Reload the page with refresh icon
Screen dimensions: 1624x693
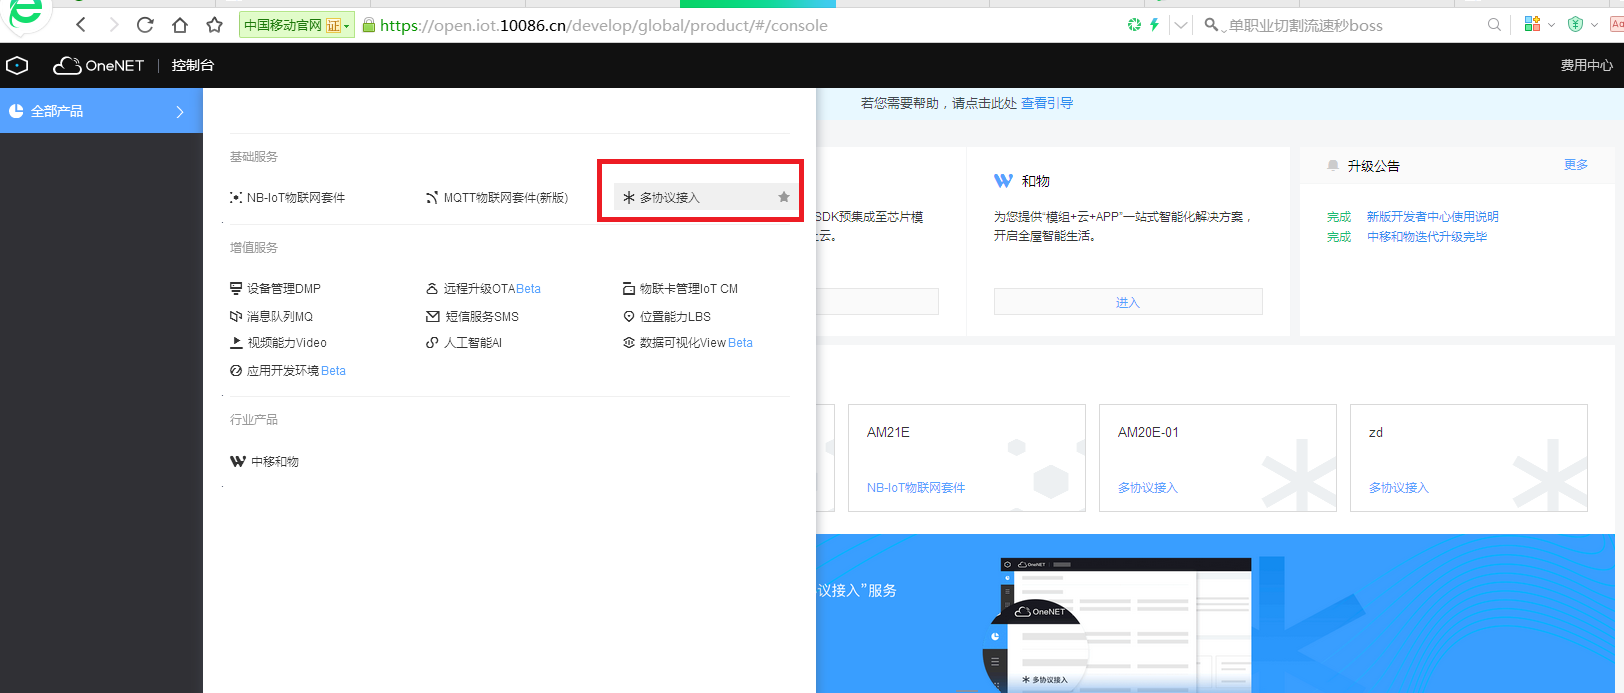(x=145, y=25)
